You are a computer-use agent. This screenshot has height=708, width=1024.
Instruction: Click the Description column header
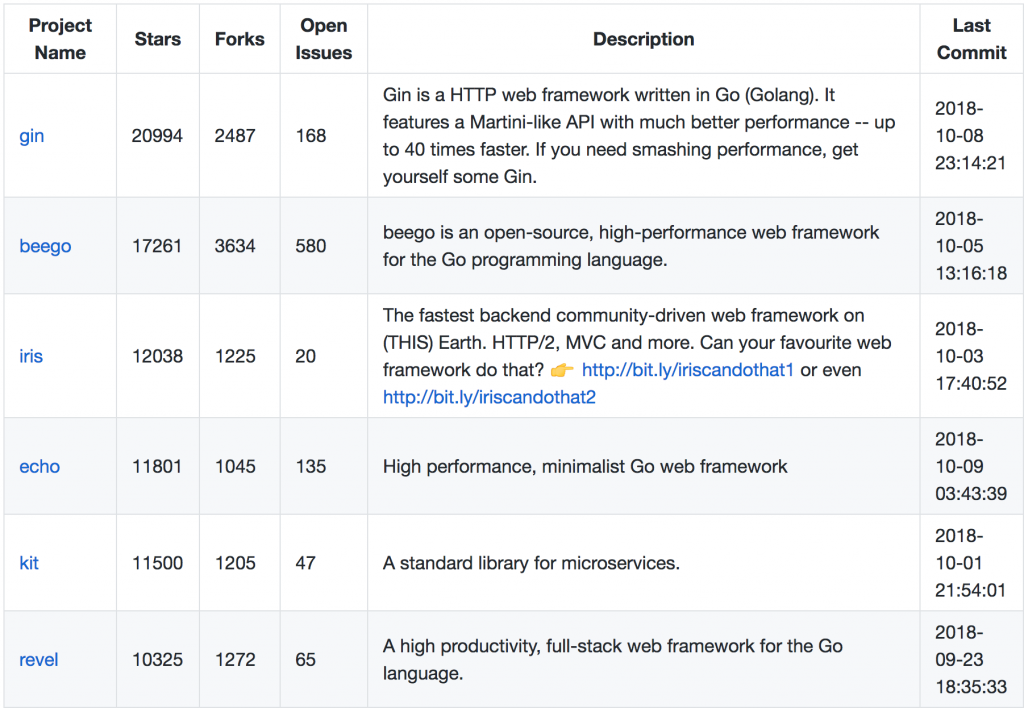[x=643, y=39]
